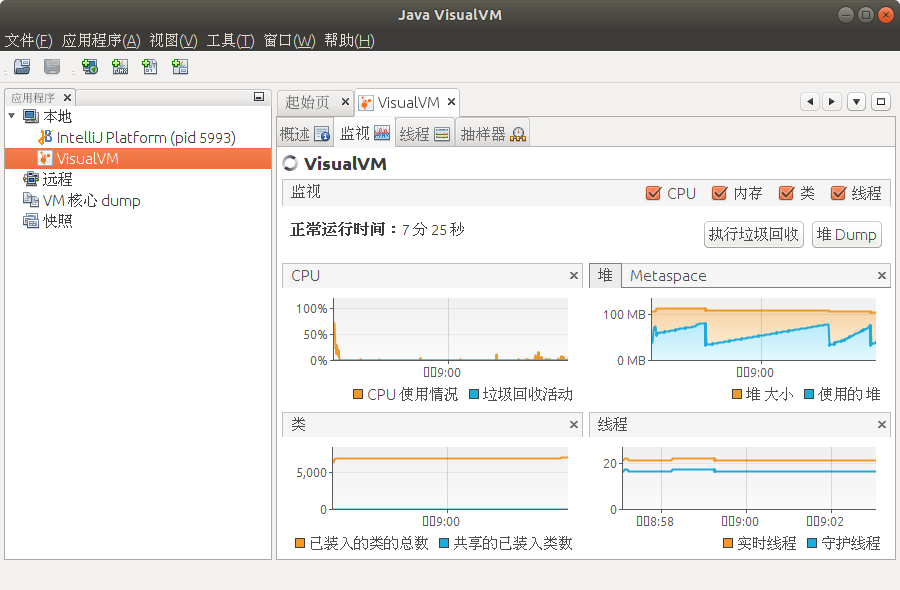900x590 pixels.
Task: Open the 文件(F) menu
Action: (x=29, y=40)
